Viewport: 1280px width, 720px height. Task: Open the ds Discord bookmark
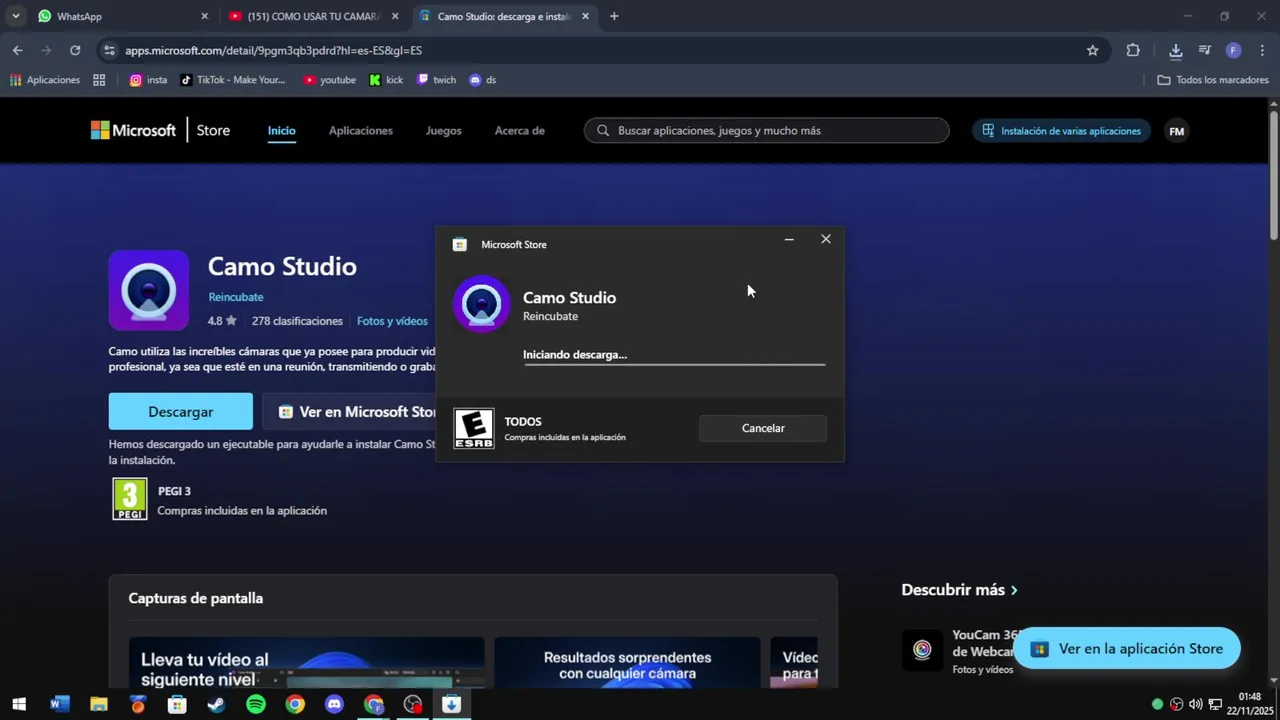click(483, 80)
